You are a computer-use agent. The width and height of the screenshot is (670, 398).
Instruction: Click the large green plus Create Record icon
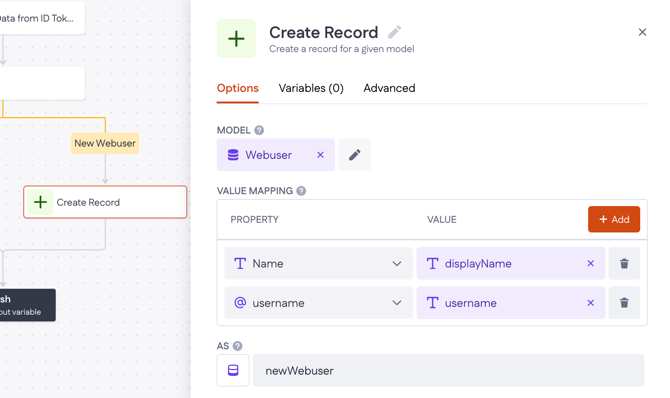[x=236, y=38]
